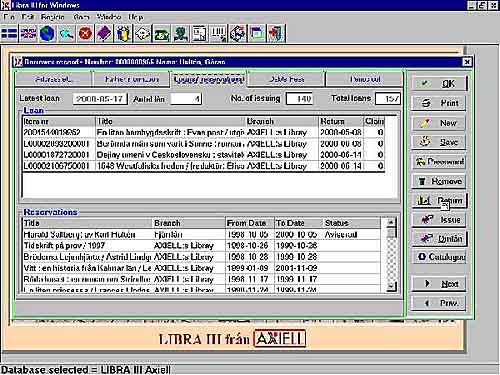Switch to the Debts Fees tab
This screenshot has width=500, height=375.
coord(287,79)
